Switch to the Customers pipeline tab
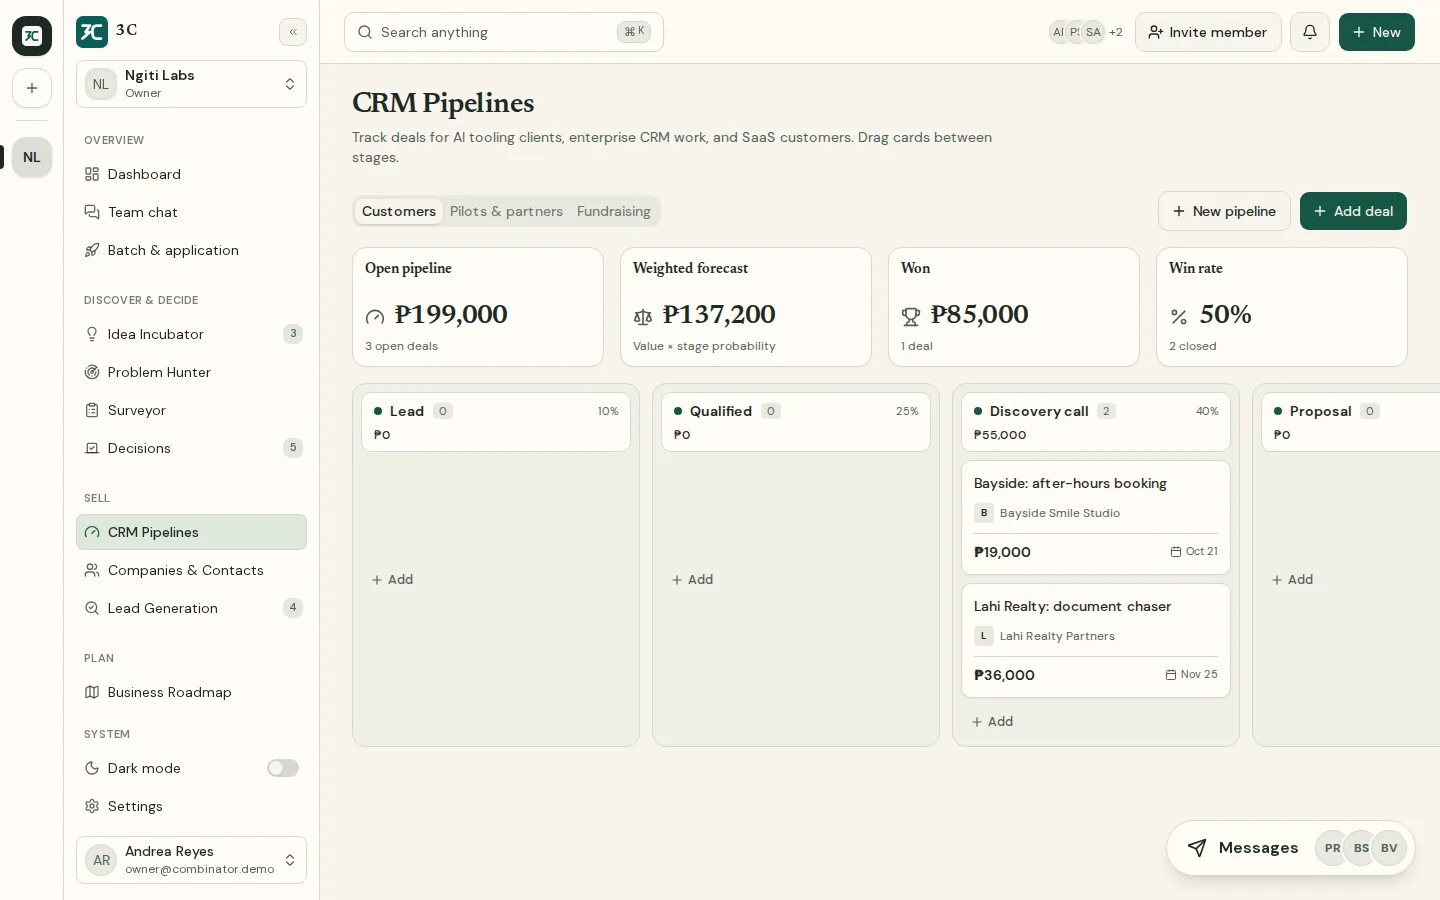 (x=399, y=211)
